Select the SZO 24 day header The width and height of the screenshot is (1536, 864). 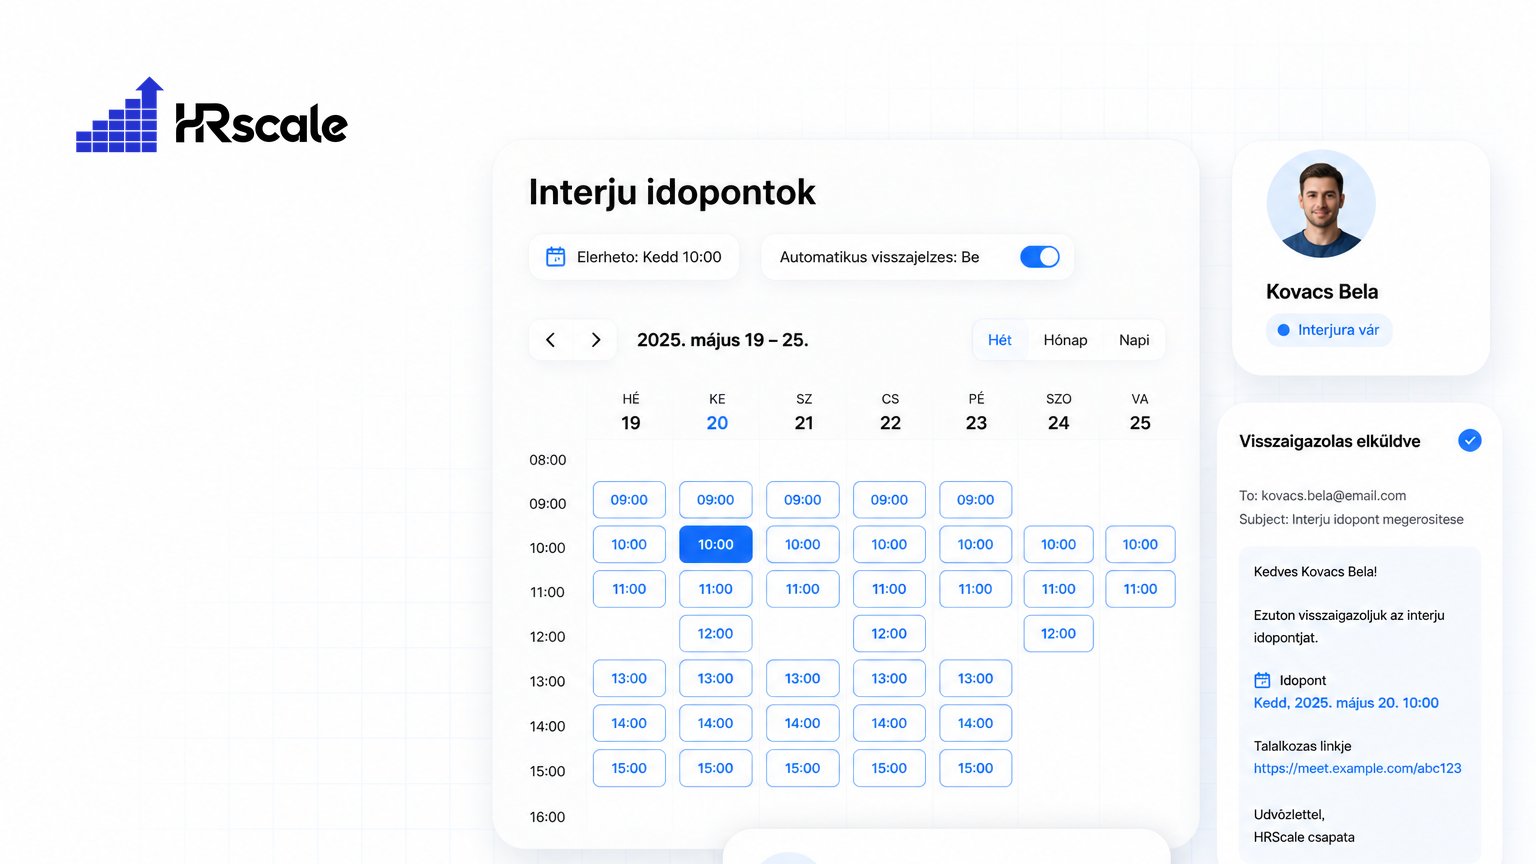point(1059,412)
